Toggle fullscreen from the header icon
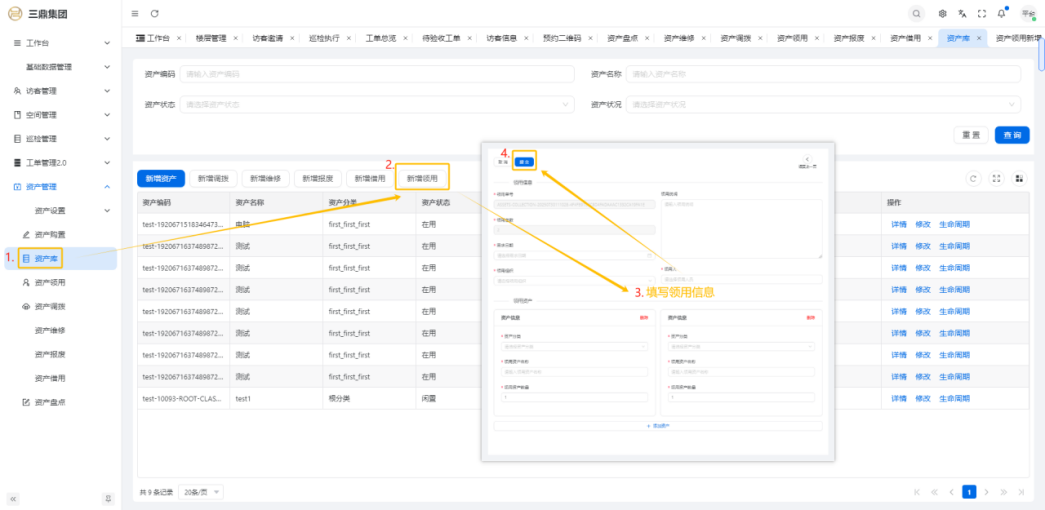Image resolution: width=1045 pixels, height=510 pixels. [981, 13]
